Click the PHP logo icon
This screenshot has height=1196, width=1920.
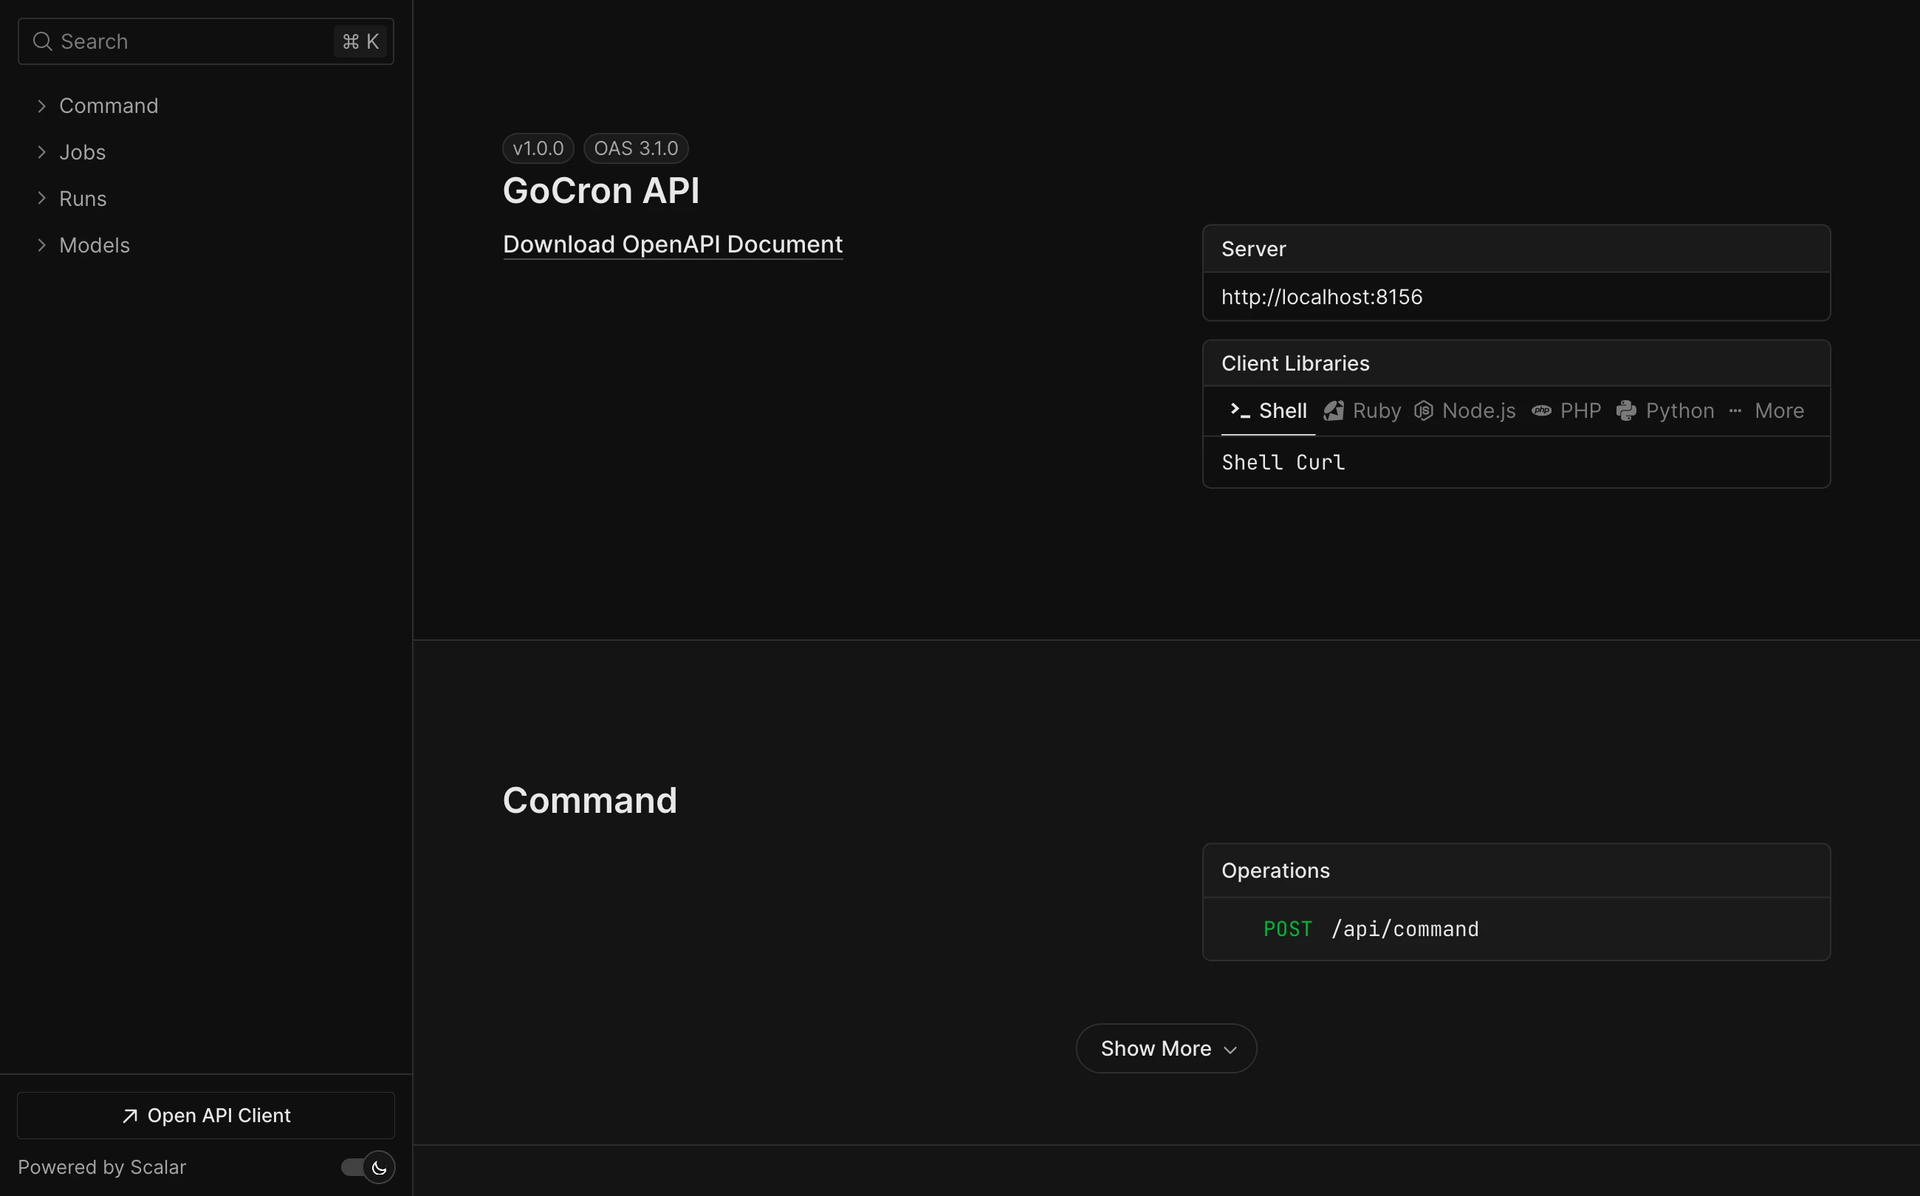point(1542,411)
